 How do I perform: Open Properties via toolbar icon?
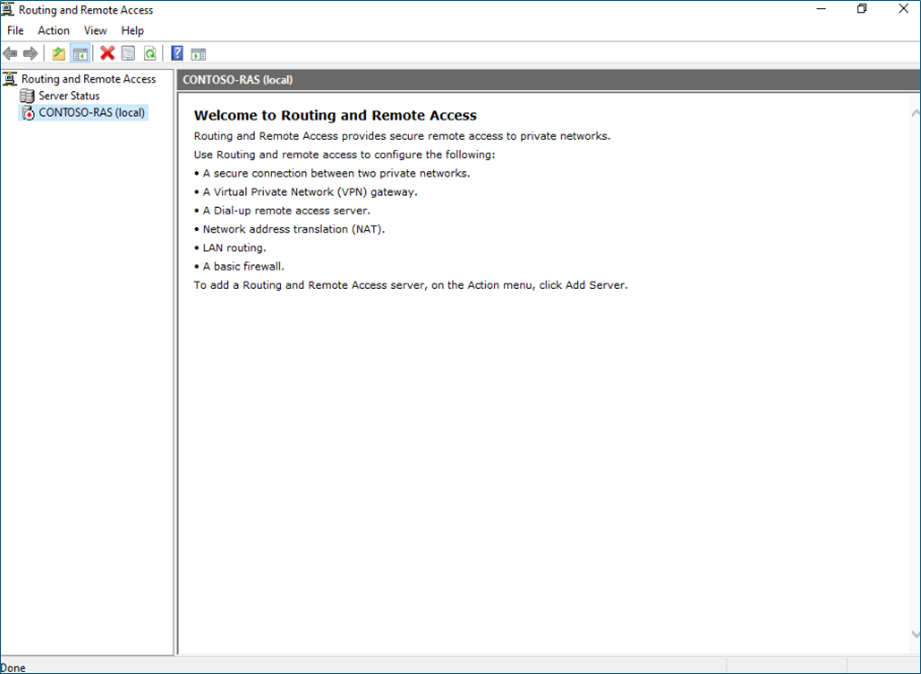point(128,54)
